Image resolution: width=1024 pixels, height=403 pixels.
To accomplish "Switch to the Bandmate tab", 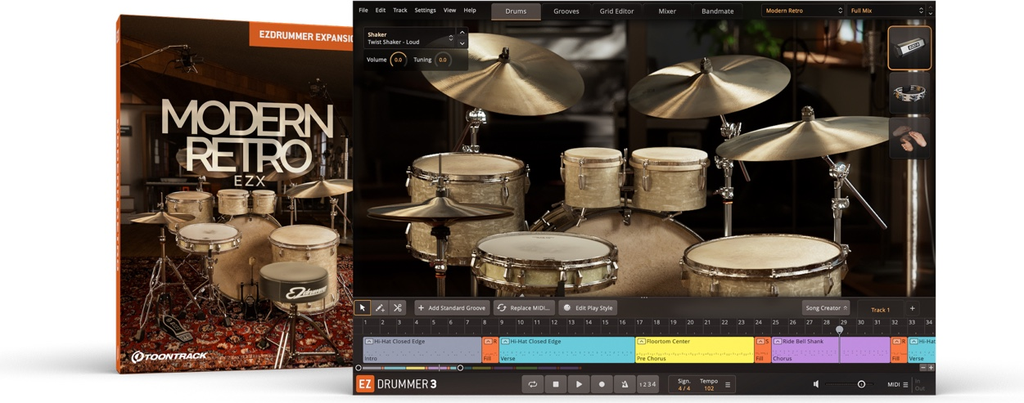I will pyautogui.click(x=717, y=11).
